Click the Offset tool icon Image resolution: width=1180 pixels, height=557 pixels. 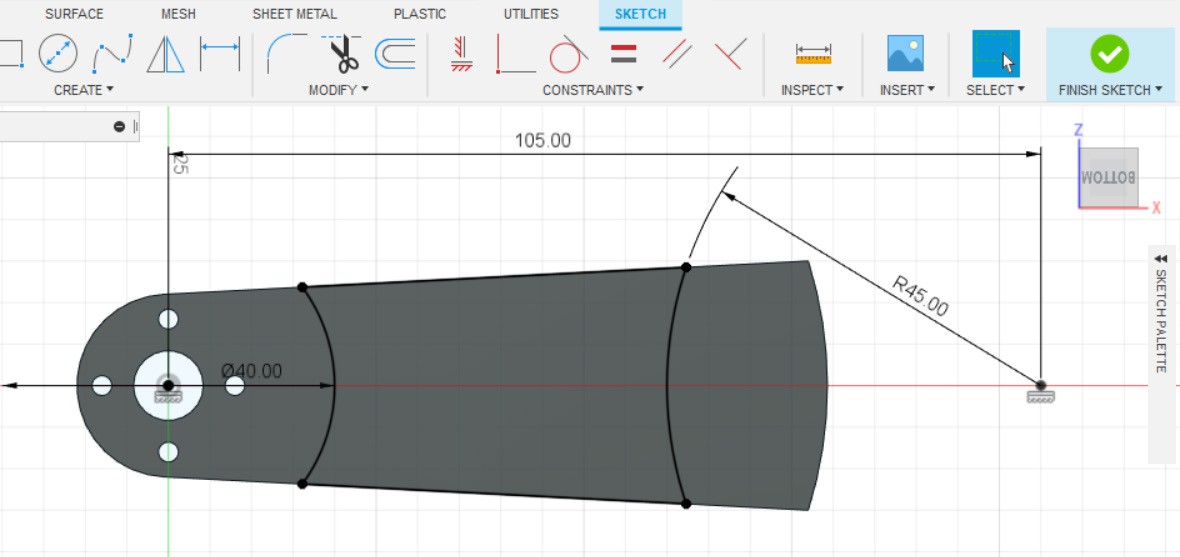point(396,53)
